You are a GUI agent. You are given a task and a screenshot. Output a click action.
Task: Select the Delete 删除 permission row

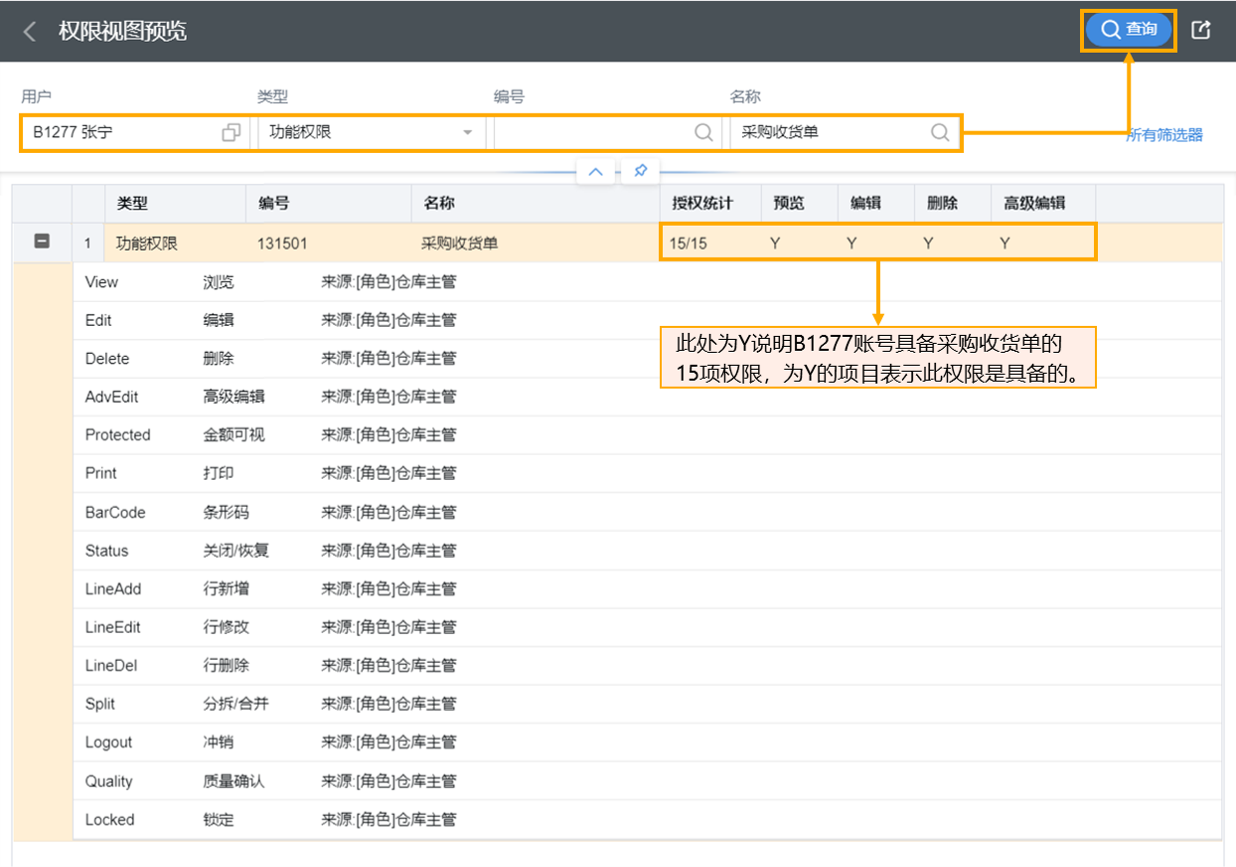click(x=646, y=358)
